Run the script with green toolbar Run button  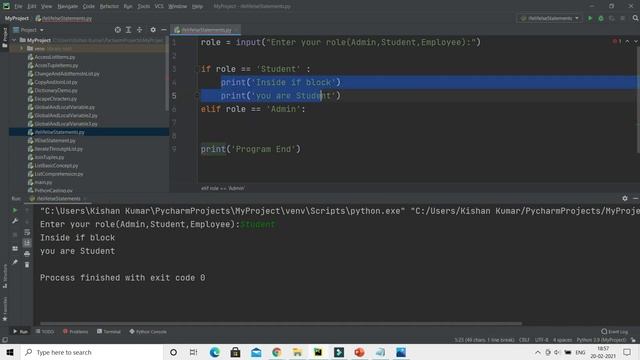pos(590,18)
